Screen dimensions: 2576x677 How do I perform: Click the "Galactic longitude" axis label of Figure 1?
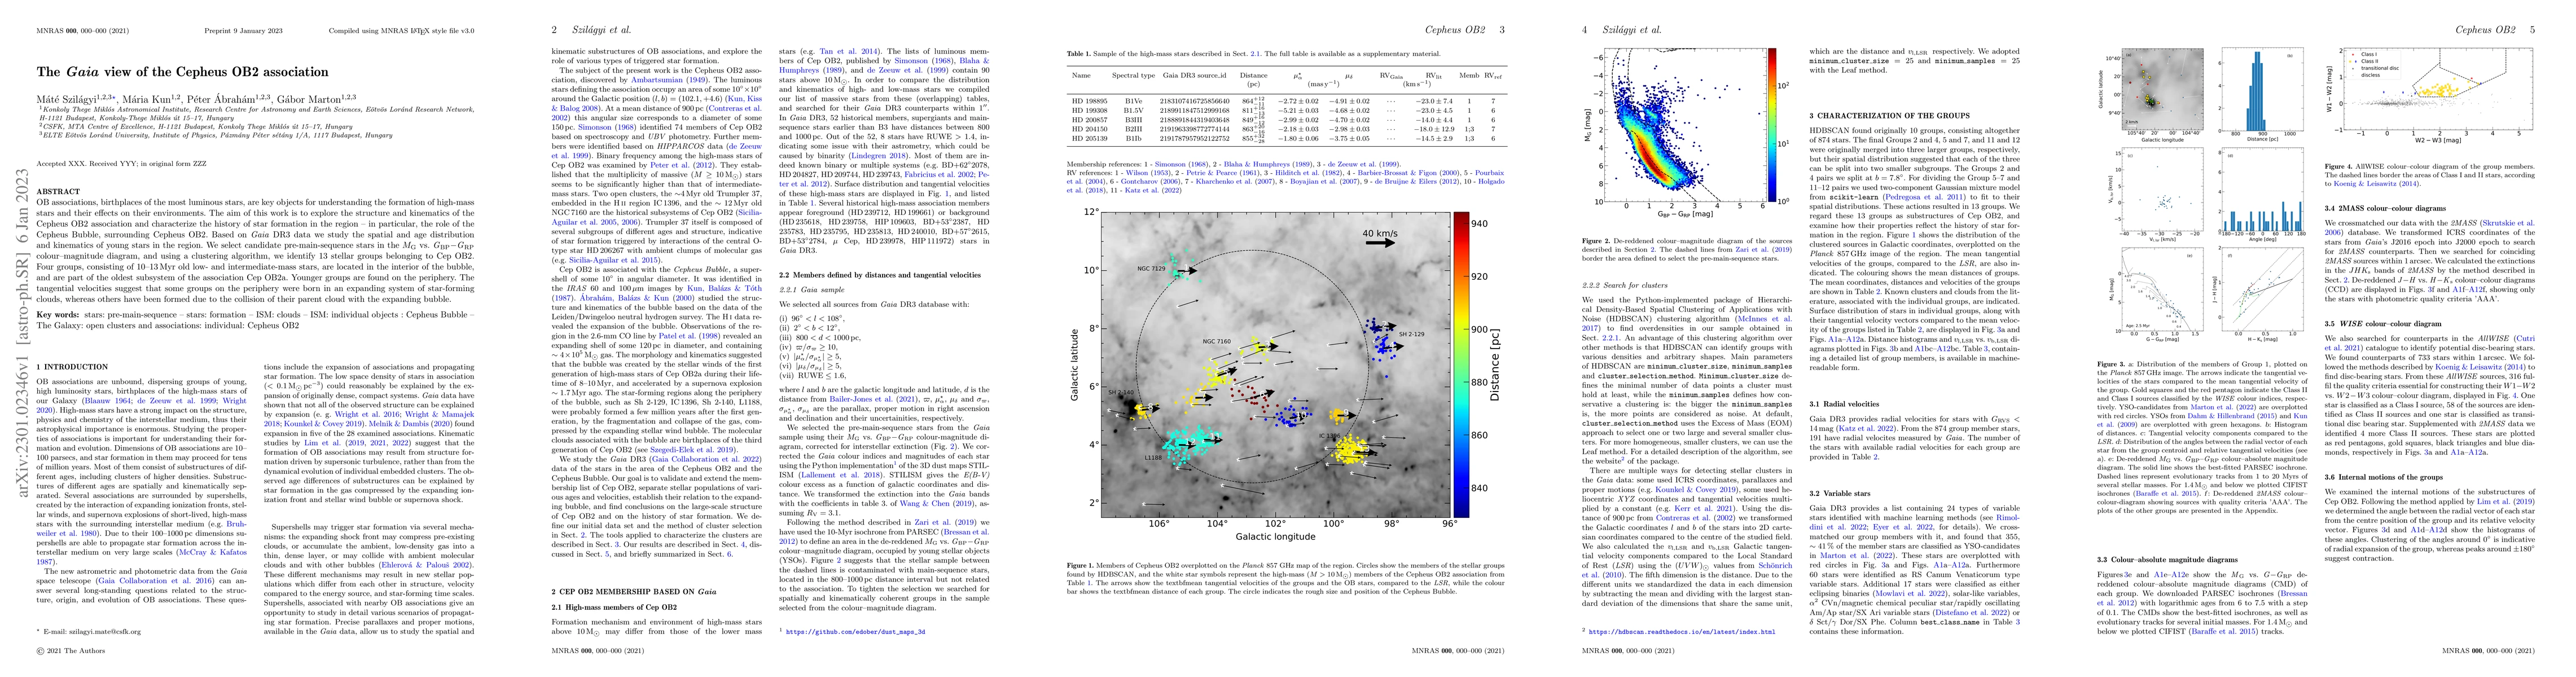[1275, 536]
